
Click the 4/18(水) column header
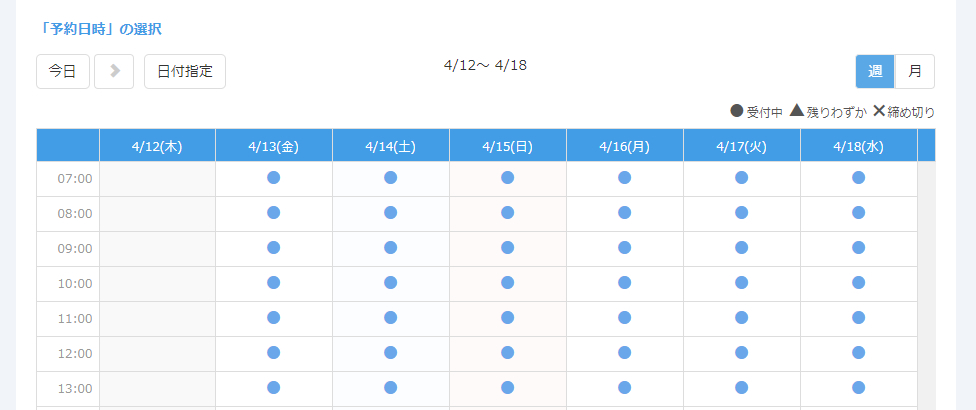tap(859, 146)
